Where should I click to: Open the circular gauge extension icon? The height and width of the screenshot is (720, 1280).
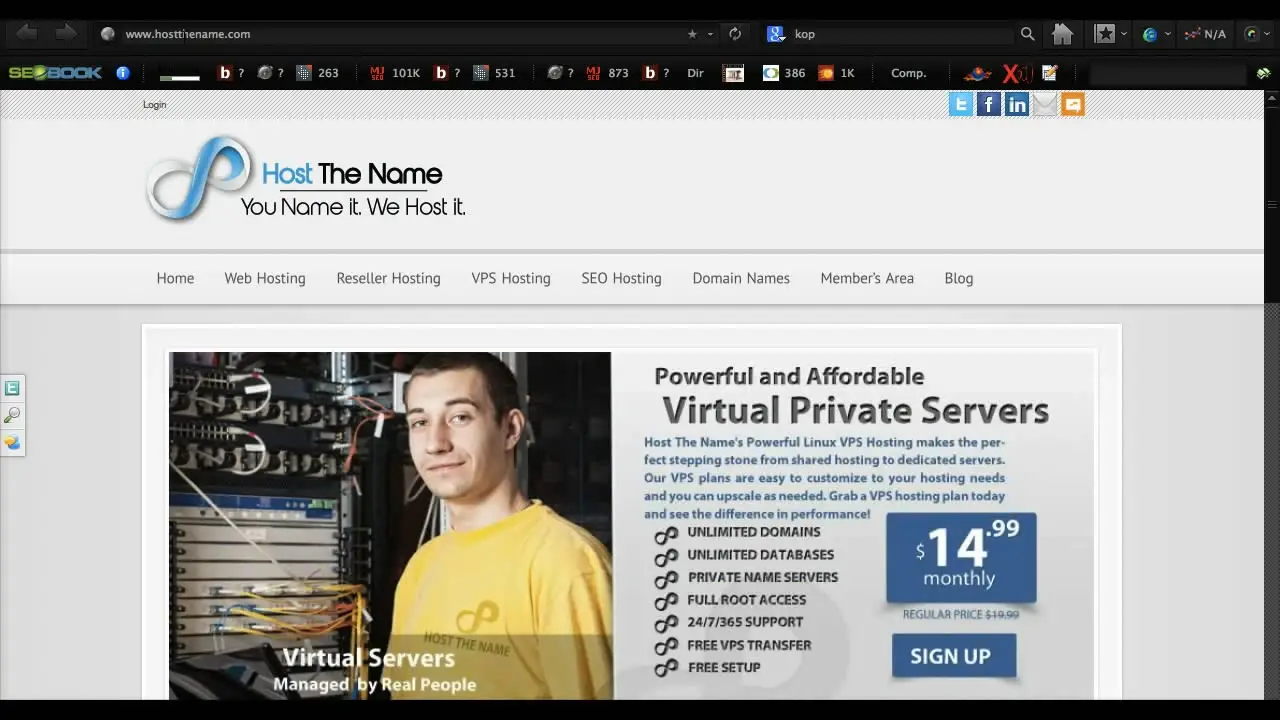click(x=1251, y=34)
